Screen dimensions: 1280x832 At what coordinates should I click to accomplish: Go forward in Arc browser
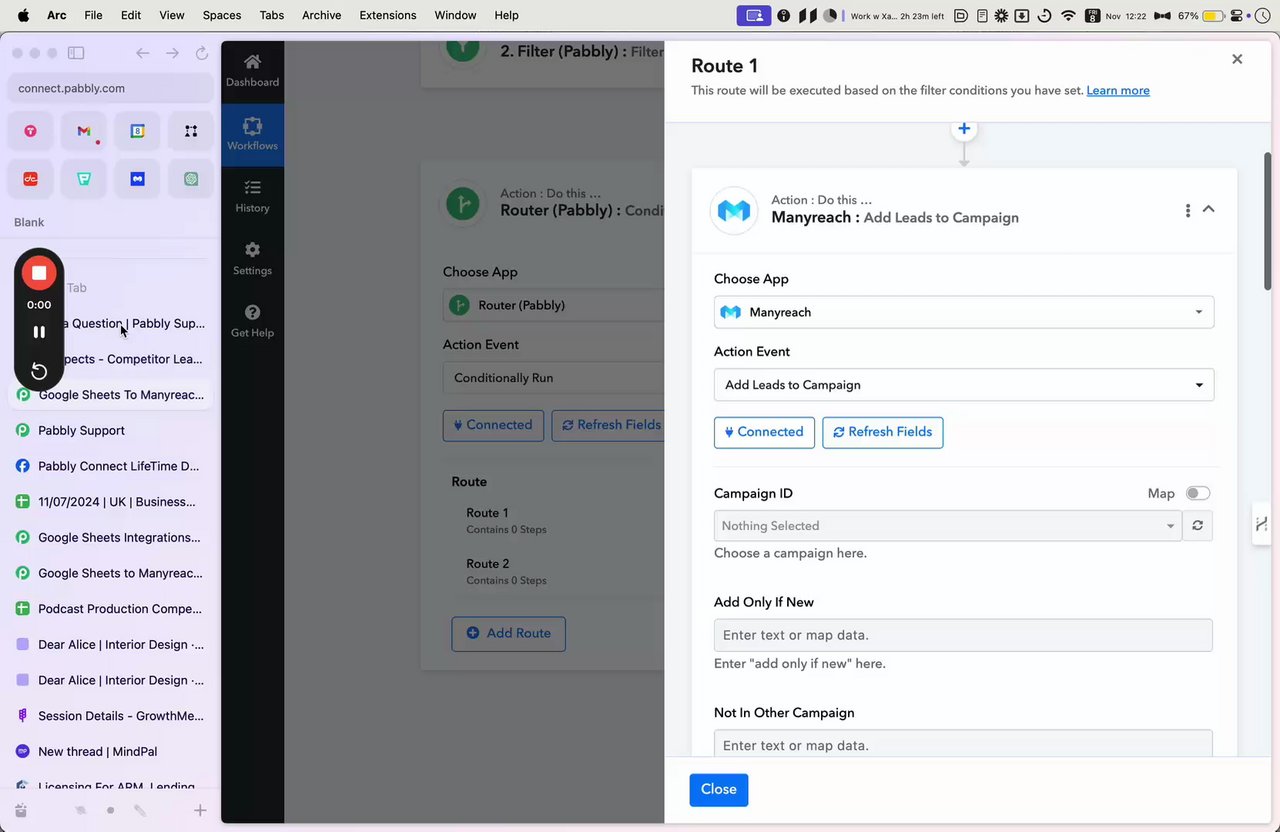[172, 53]
